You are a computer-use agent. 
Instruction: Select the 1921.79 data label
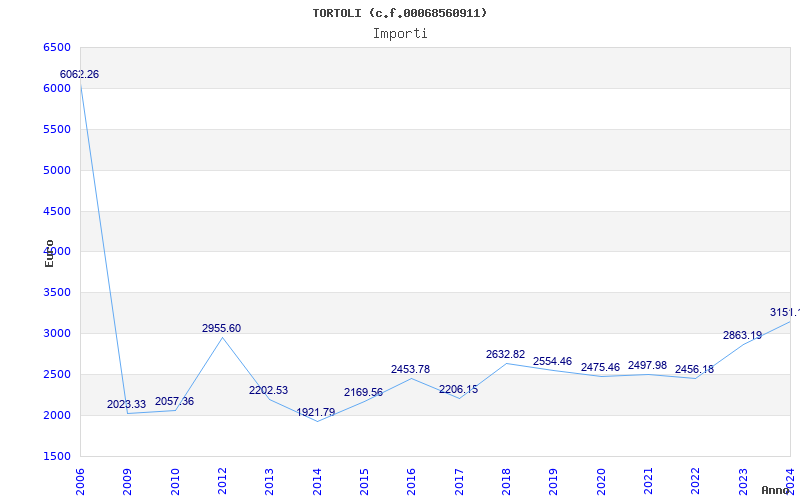316,412
